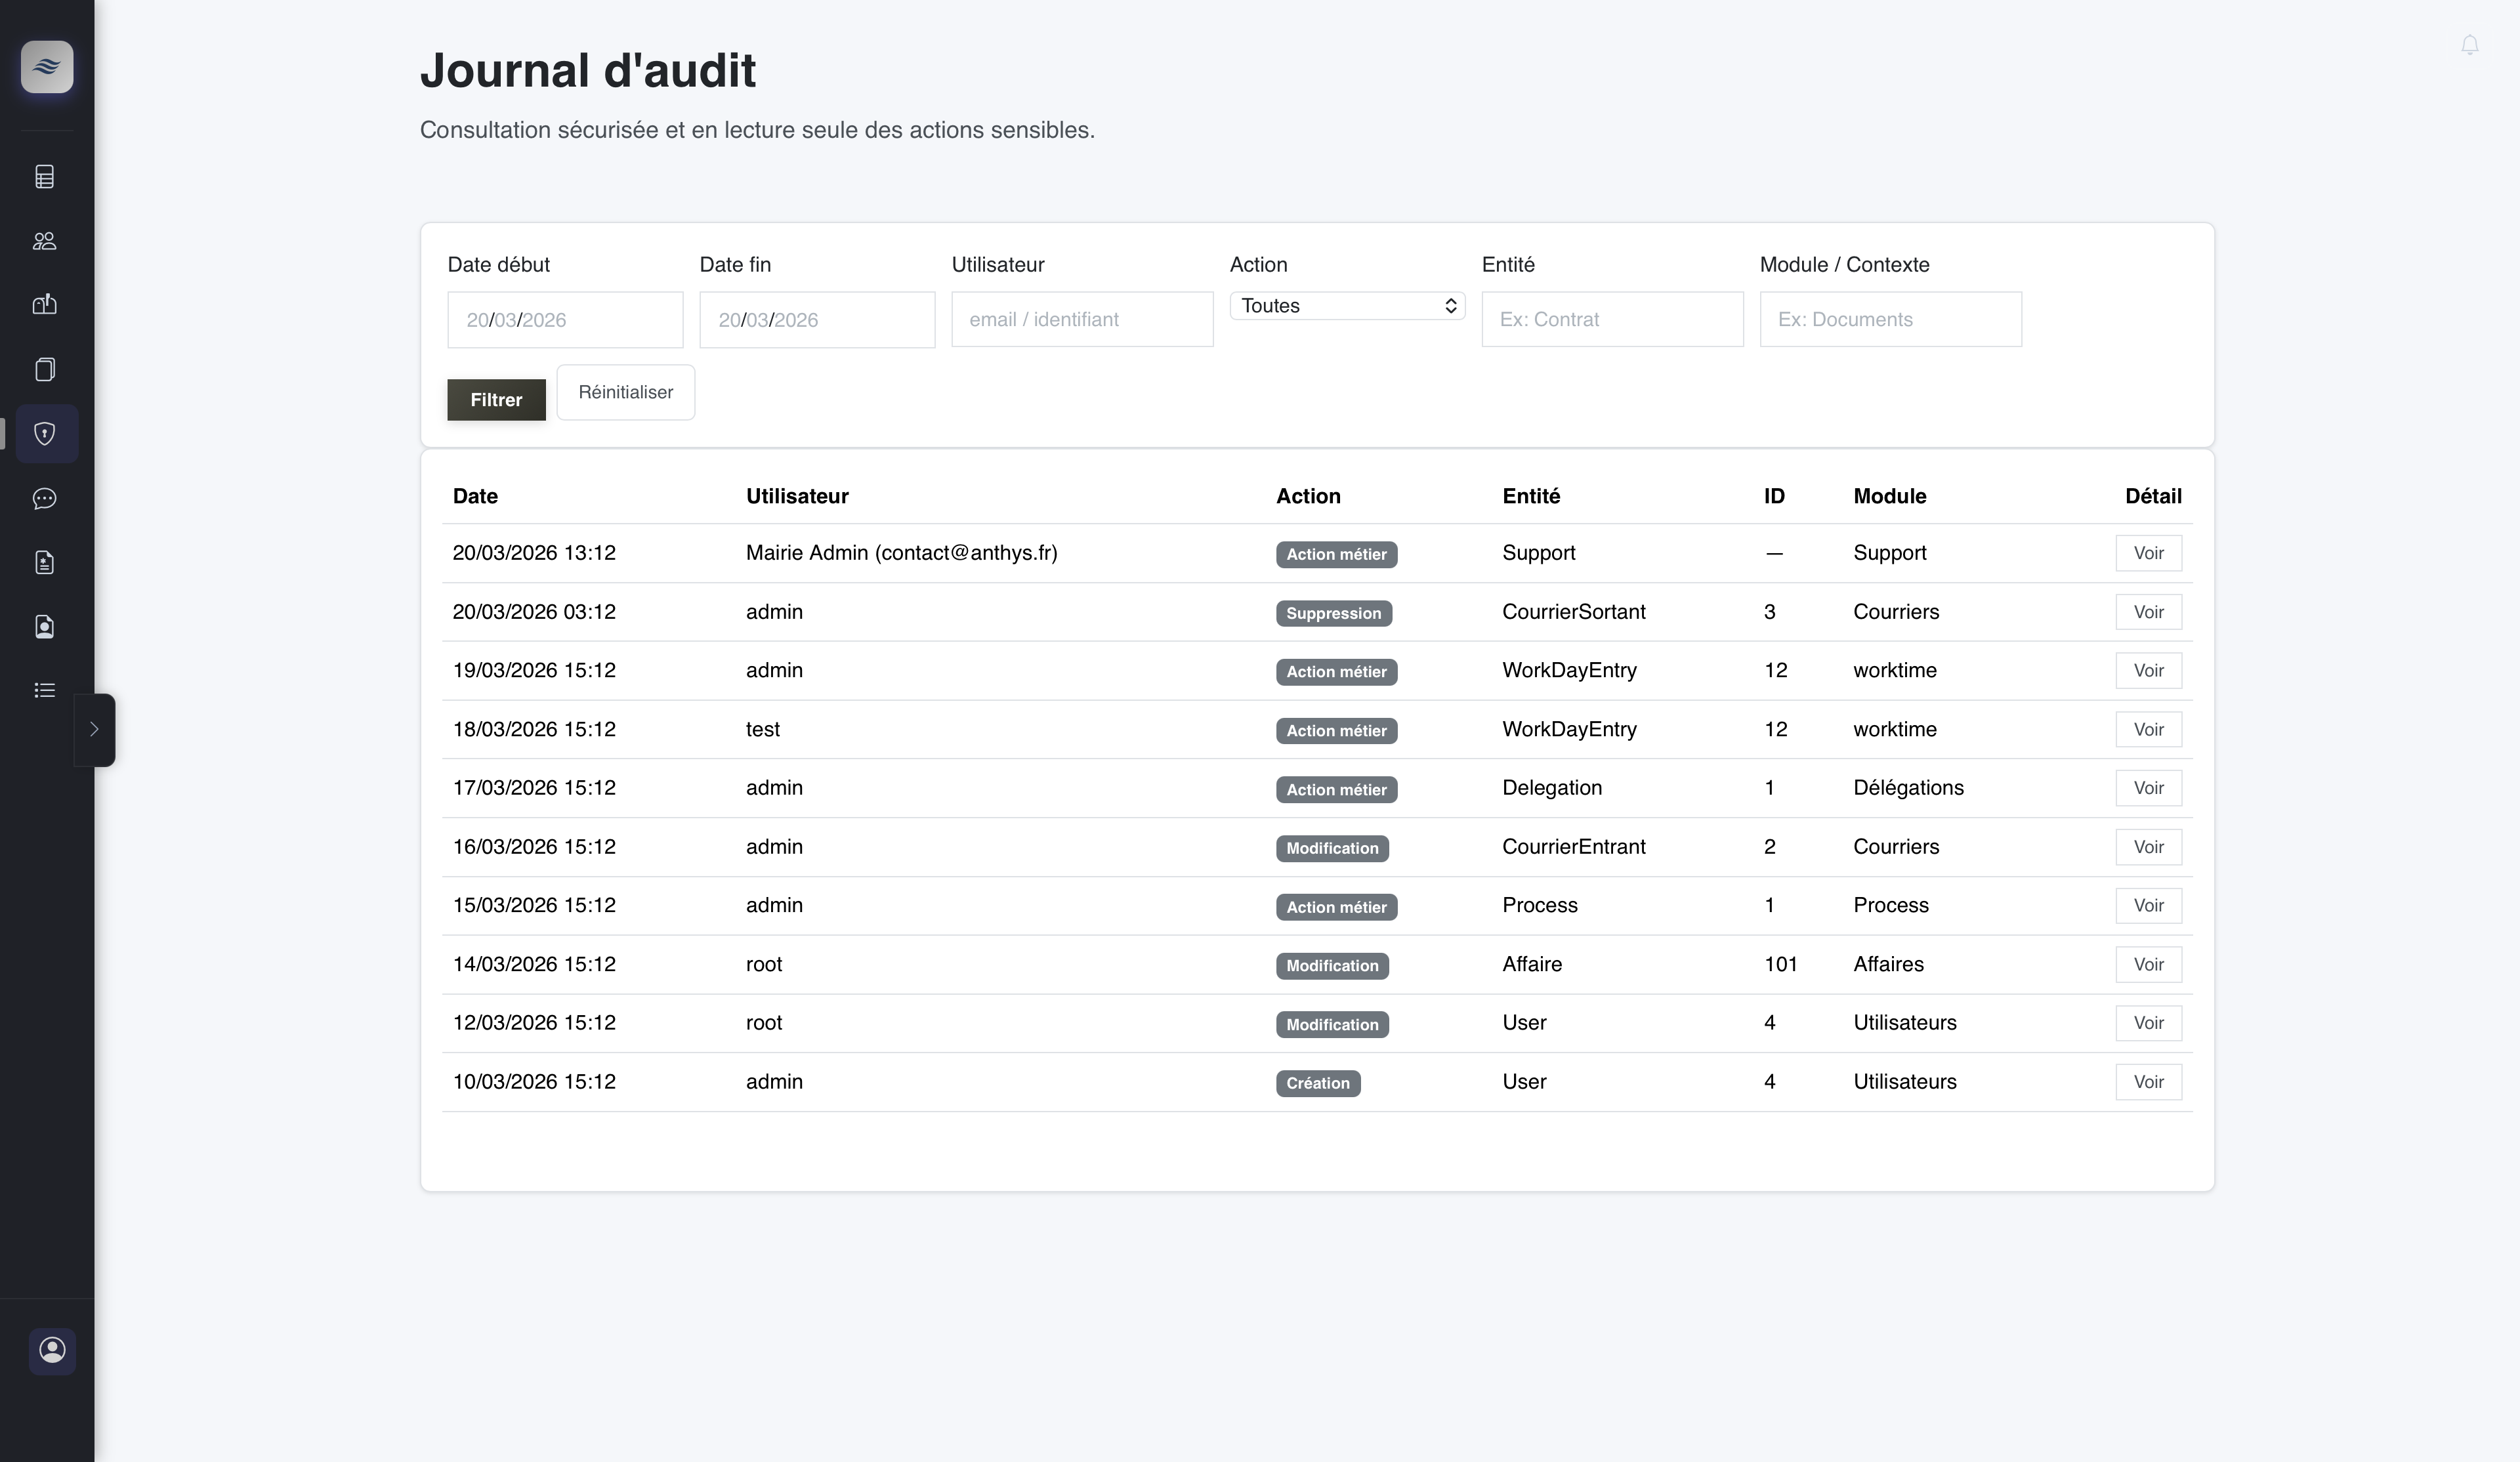This screenshot has height=1462, width=2520.
Task: Click the Réinitialiser button
Action: point(625,392)
